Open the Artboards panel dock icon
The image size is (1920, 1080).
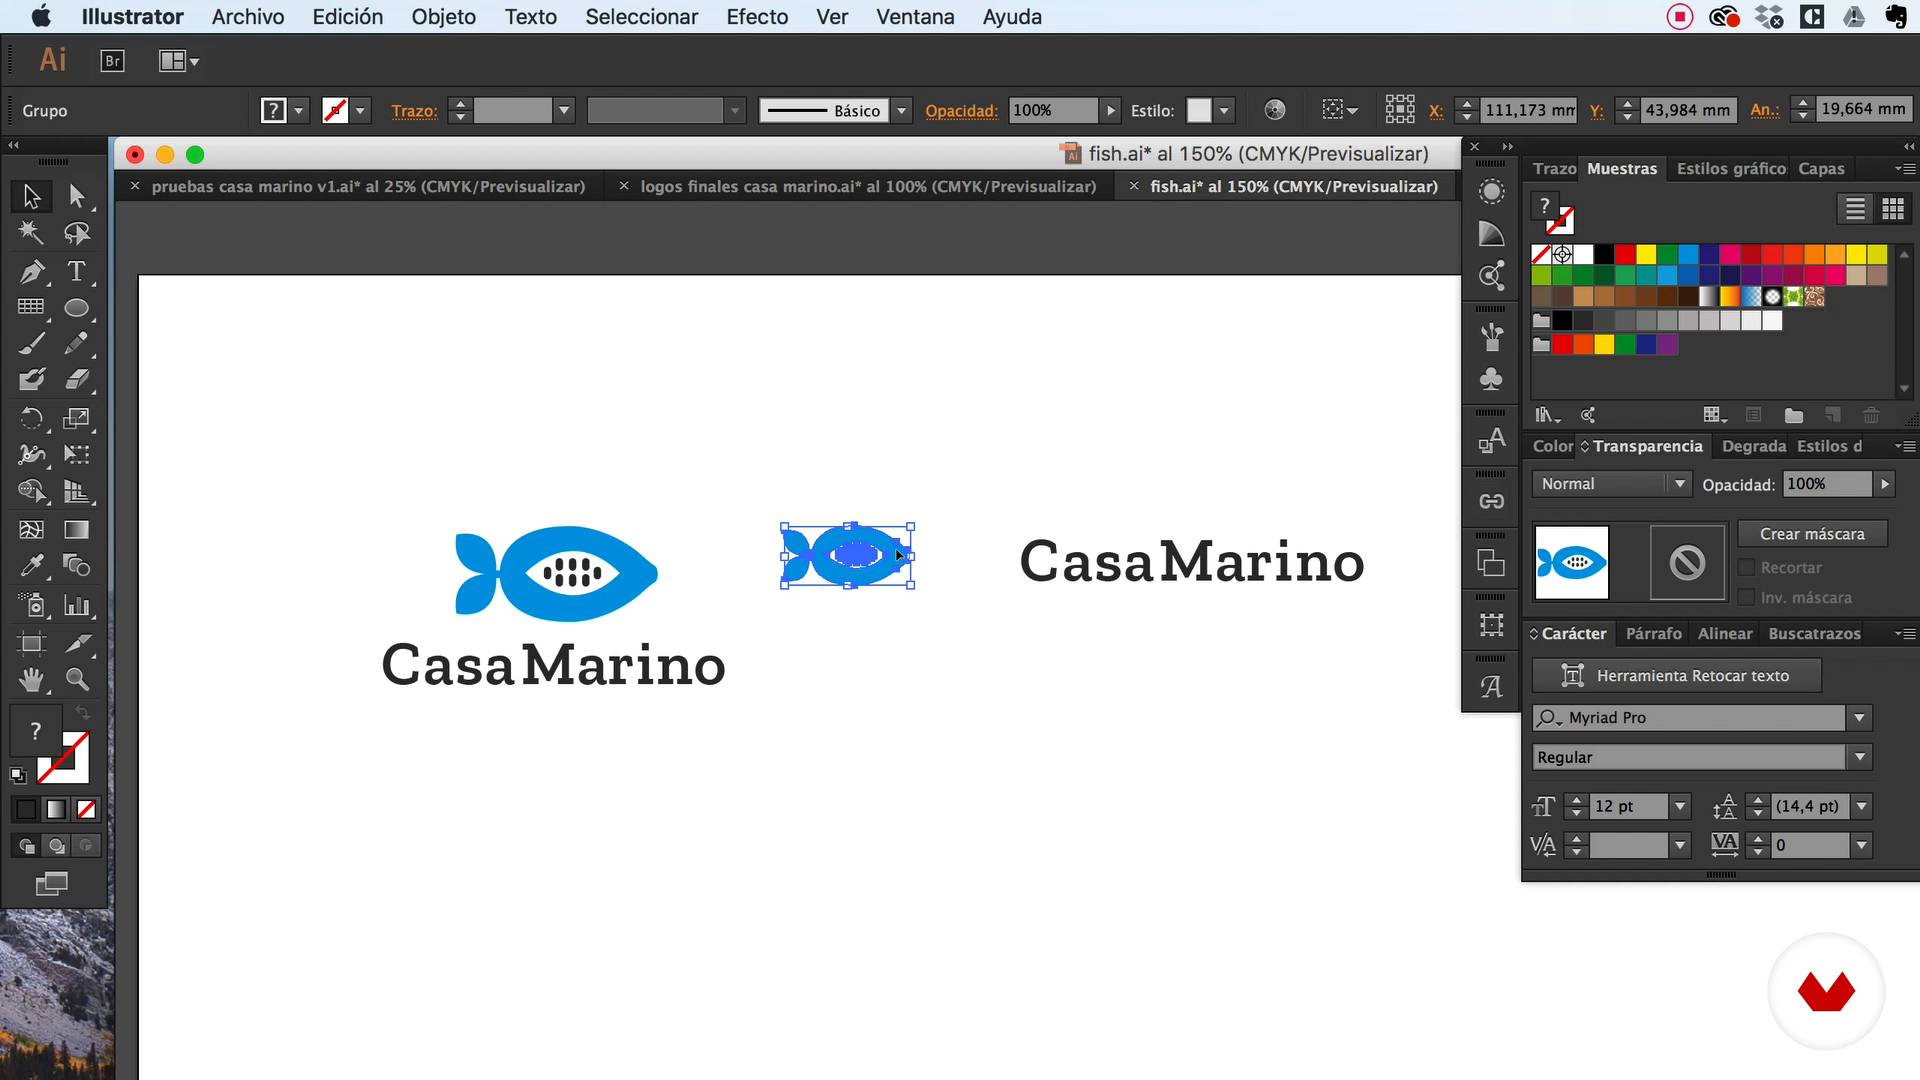1491,625
